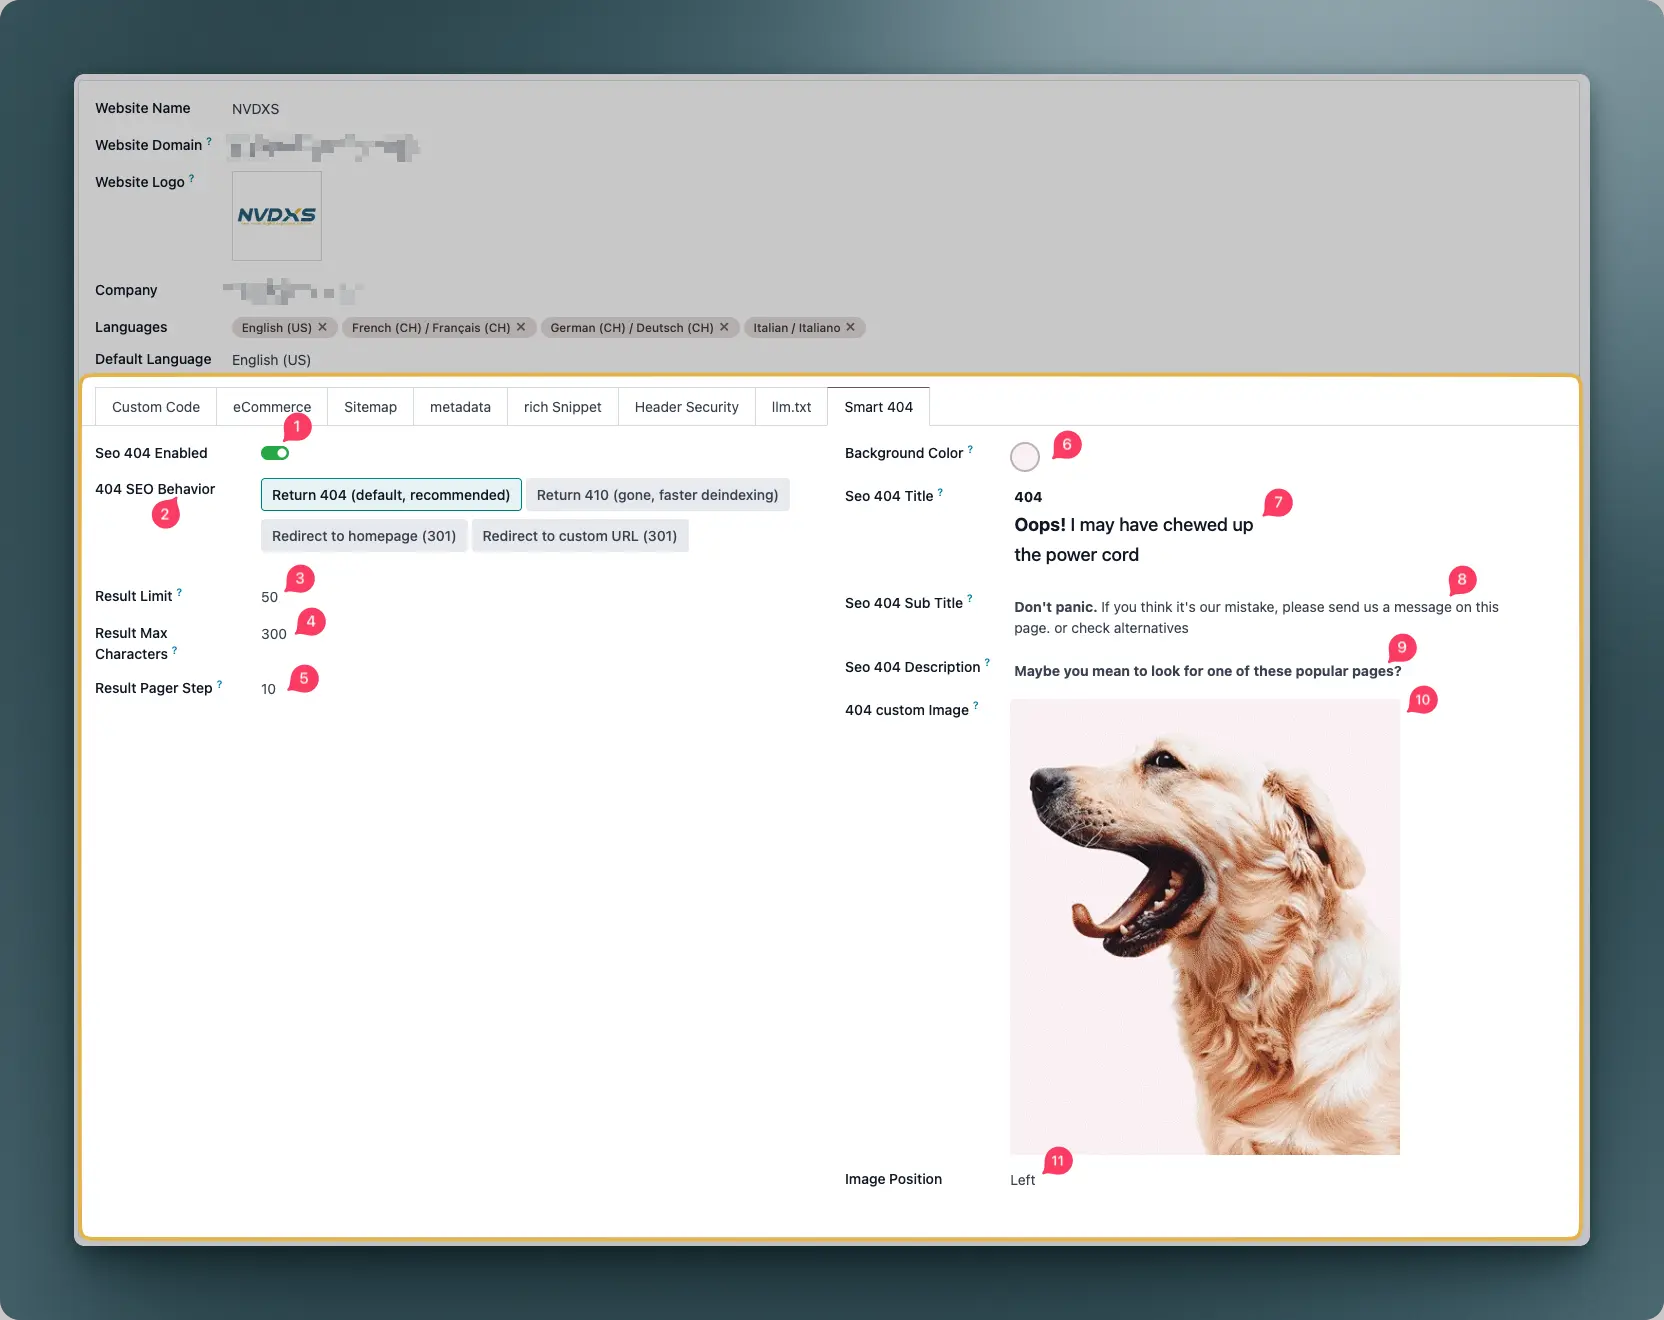Remove the French (CH) language tag
This screenshot has height=1320, width=1664.
pos(520,327)
